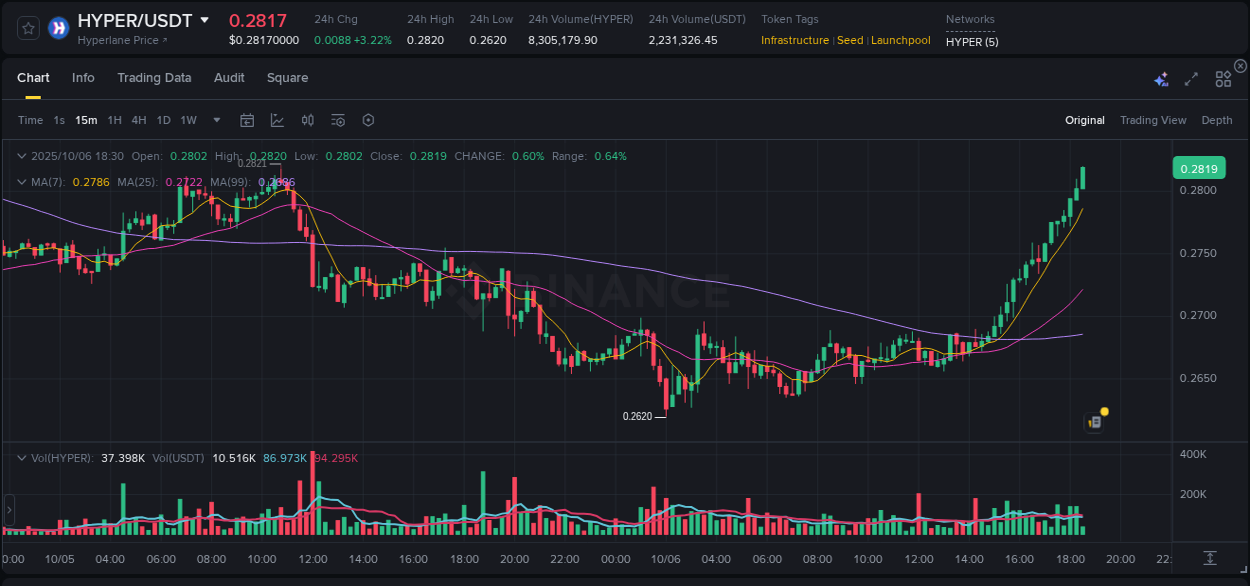Click the Launchpool token tag
The width and height of the screenshot is (1250, 586).
pyautogui.click(x=900, y=41)
